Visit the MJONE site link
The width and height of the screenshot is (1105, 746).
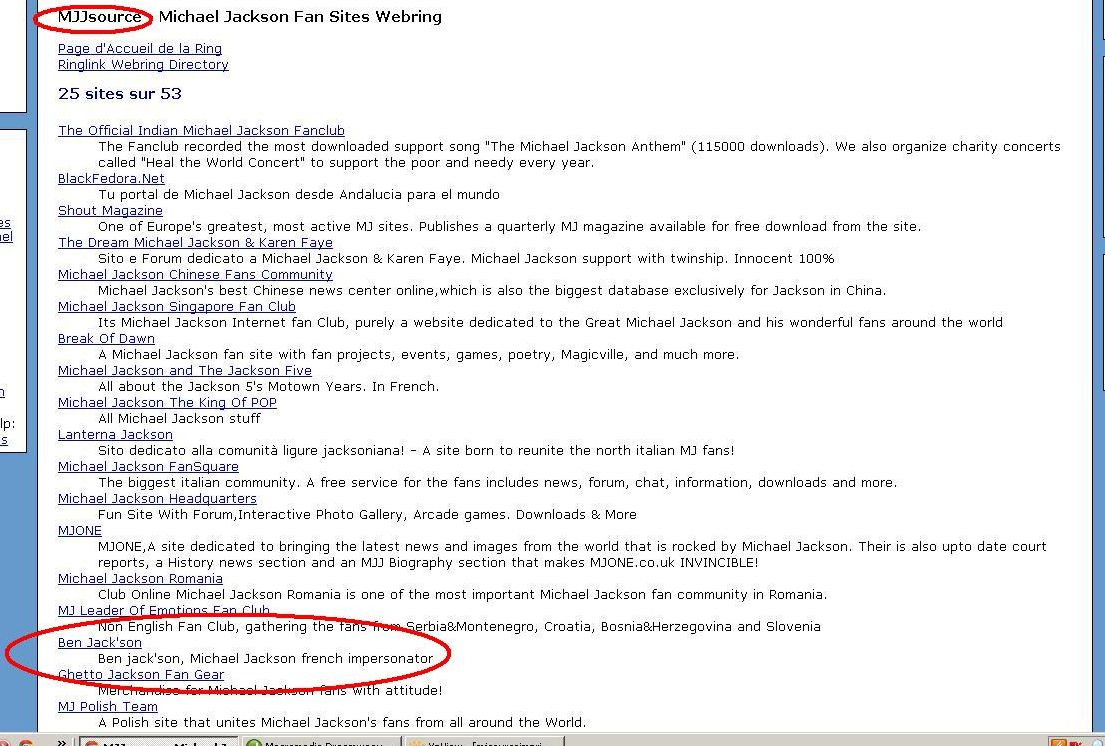coord(80,530)
